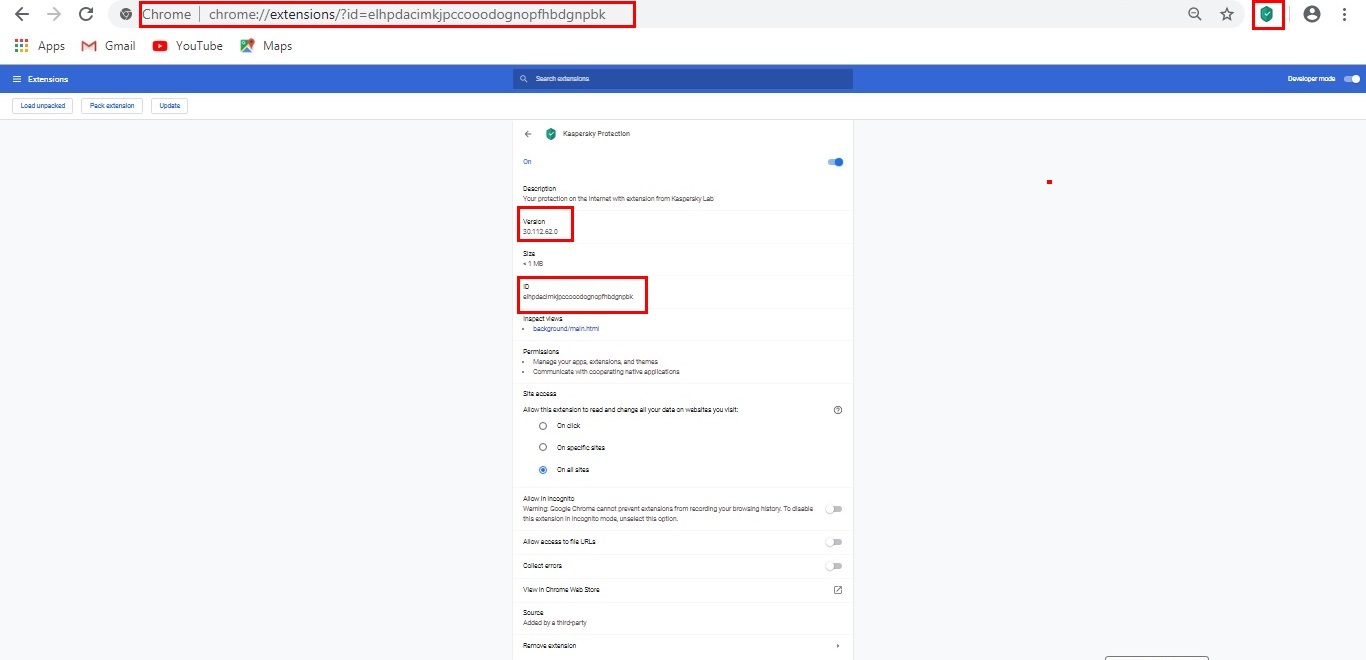Open the Chrome profile avatar icon

click(x=1312, y=14)
